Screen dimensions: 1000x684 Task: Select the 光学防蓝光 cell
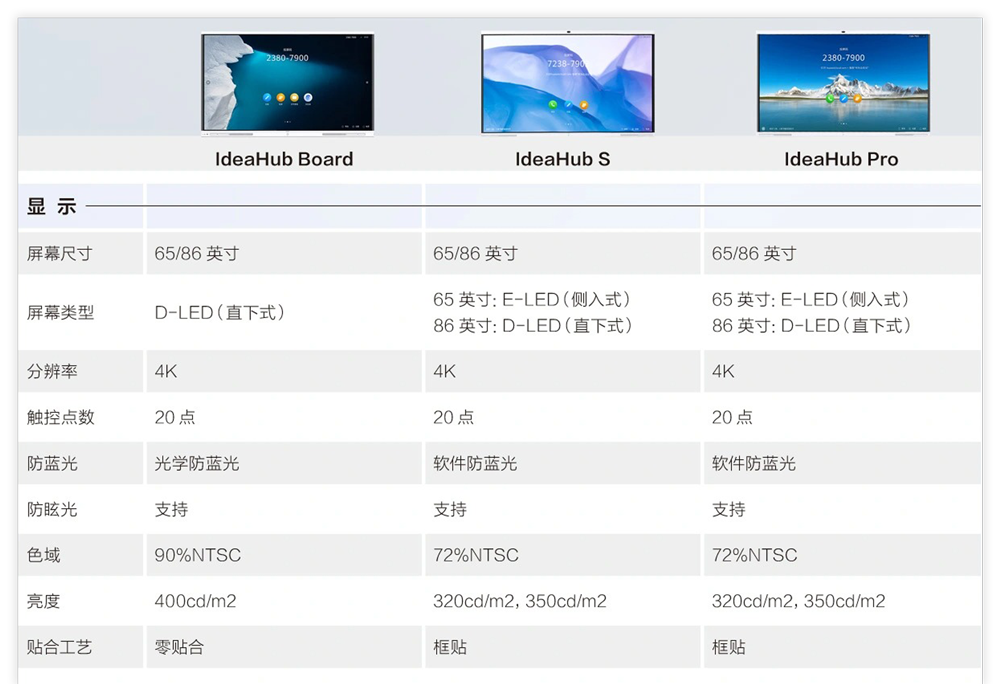pyautogui.click(x=196, y=463)
